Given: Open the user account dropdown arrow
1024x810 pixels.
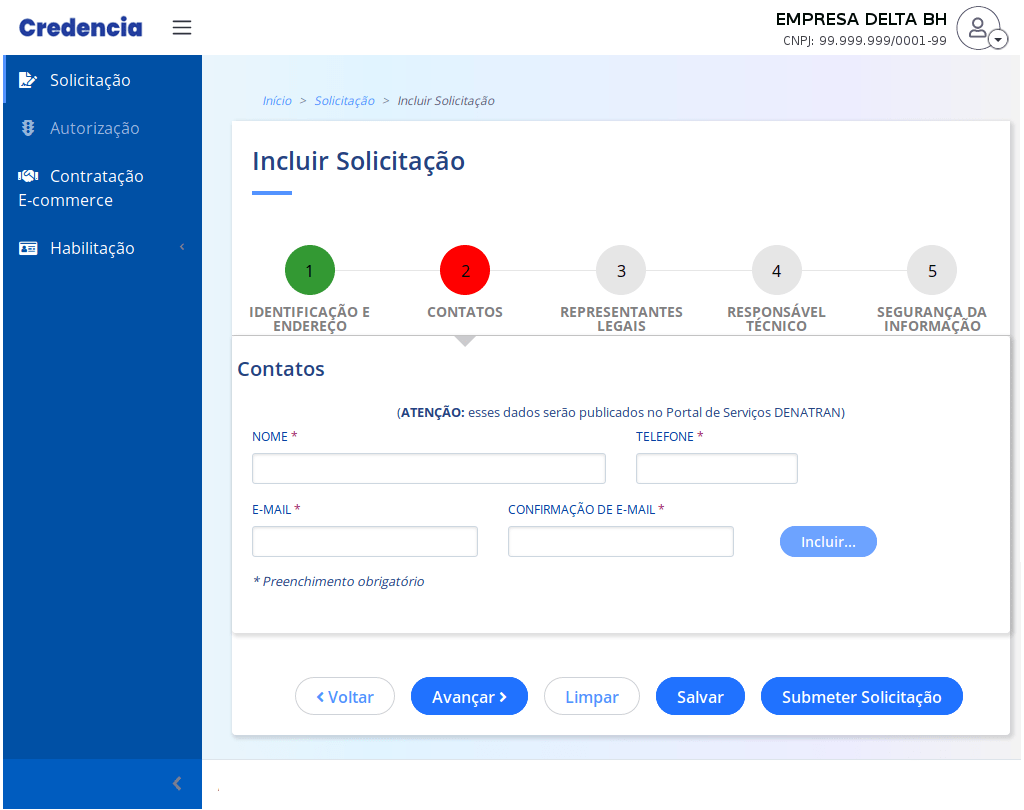Looking at the screenshot, I should pyautogui.click(x=999, y=40).
